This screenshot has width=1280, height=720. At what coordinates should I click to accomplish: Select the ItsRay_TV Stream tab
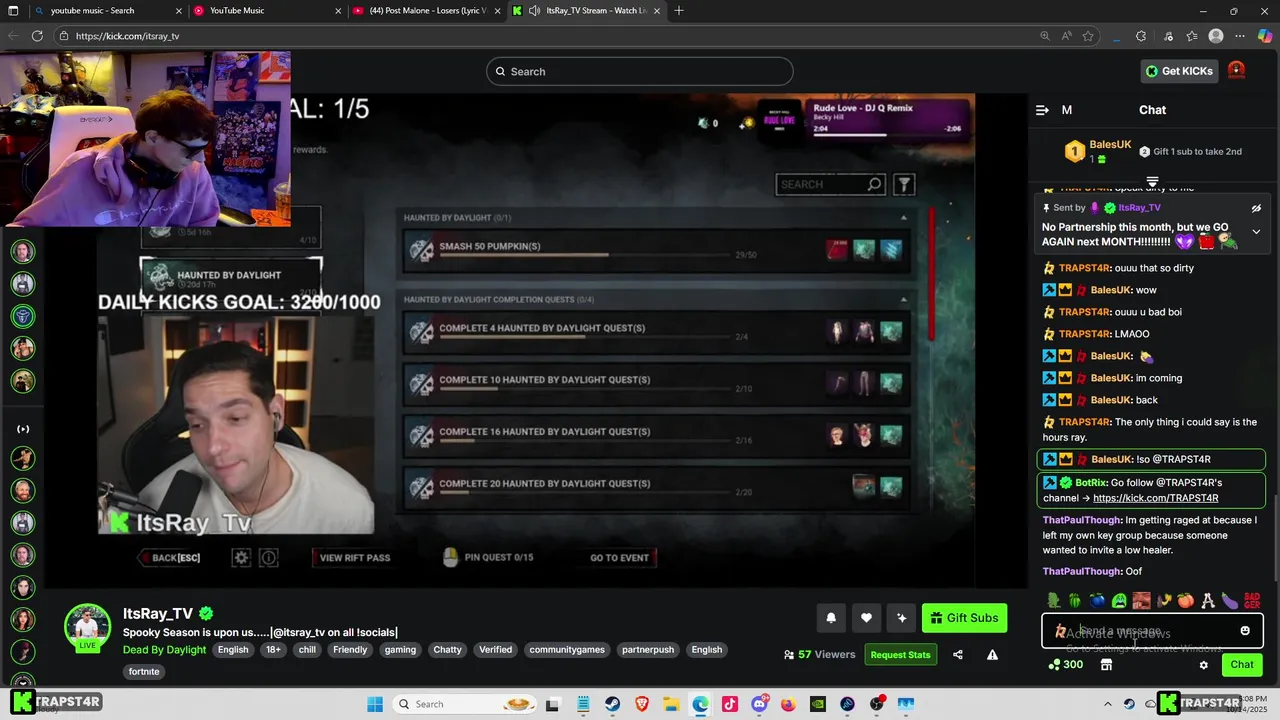click(585, 10)
